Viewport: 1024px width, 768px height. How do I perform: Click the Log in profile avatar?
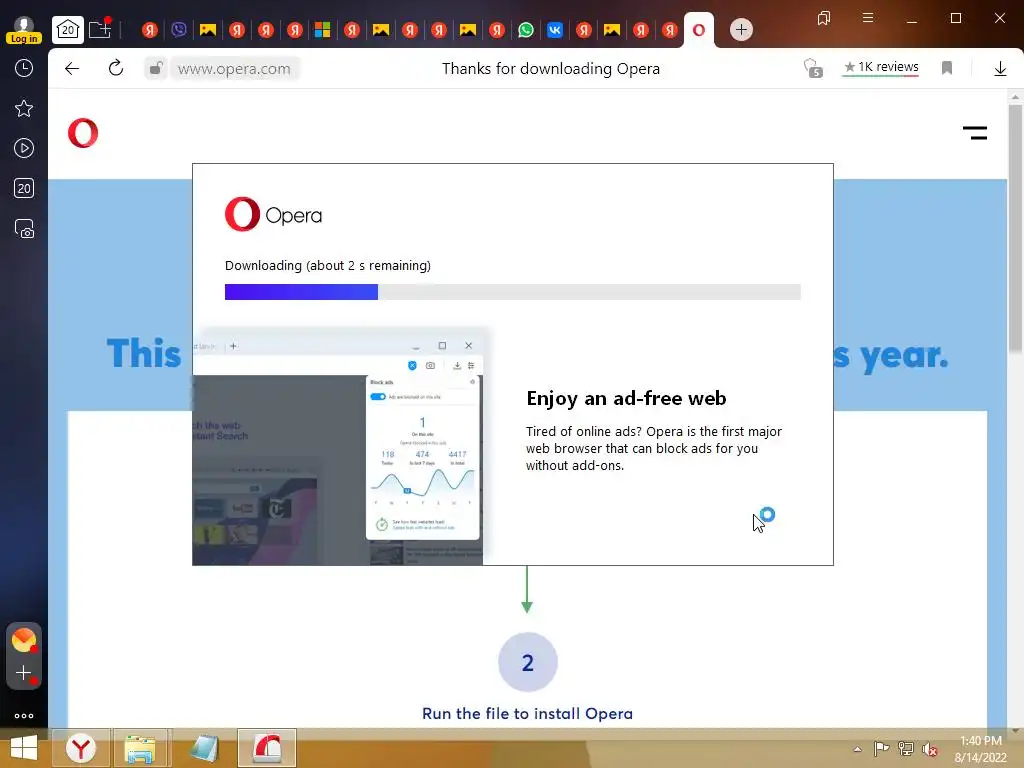coord(24,29)
